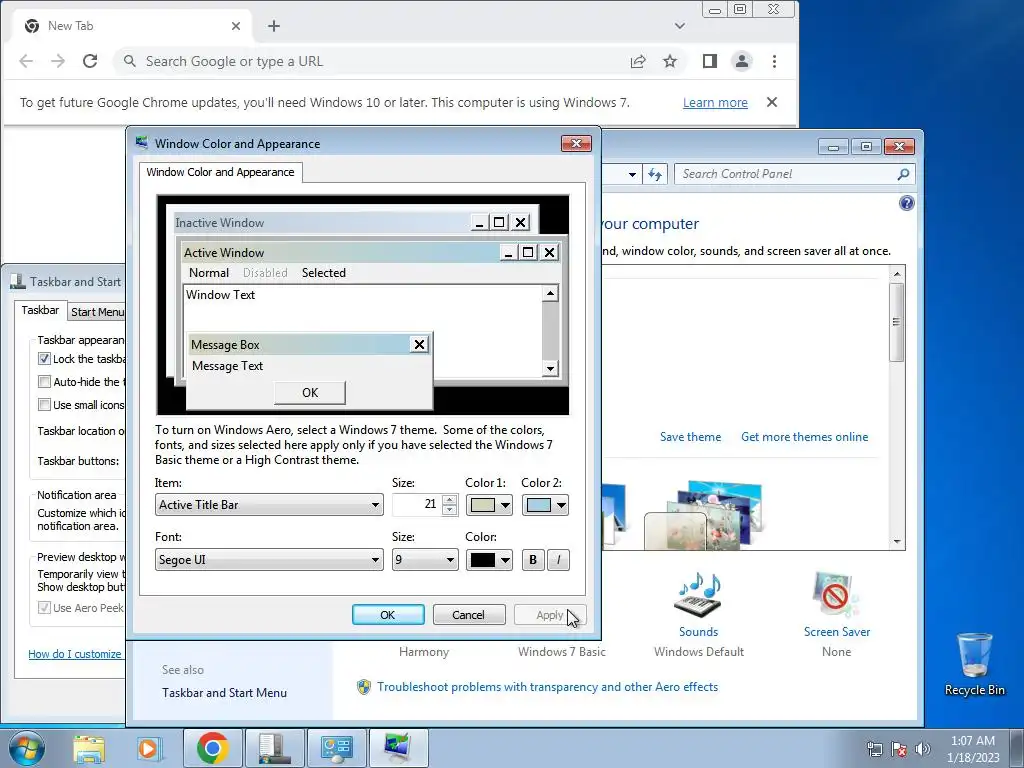Switch to the Start Menu tab
This screenshot has height=768, width=1024.
(97, 312)
